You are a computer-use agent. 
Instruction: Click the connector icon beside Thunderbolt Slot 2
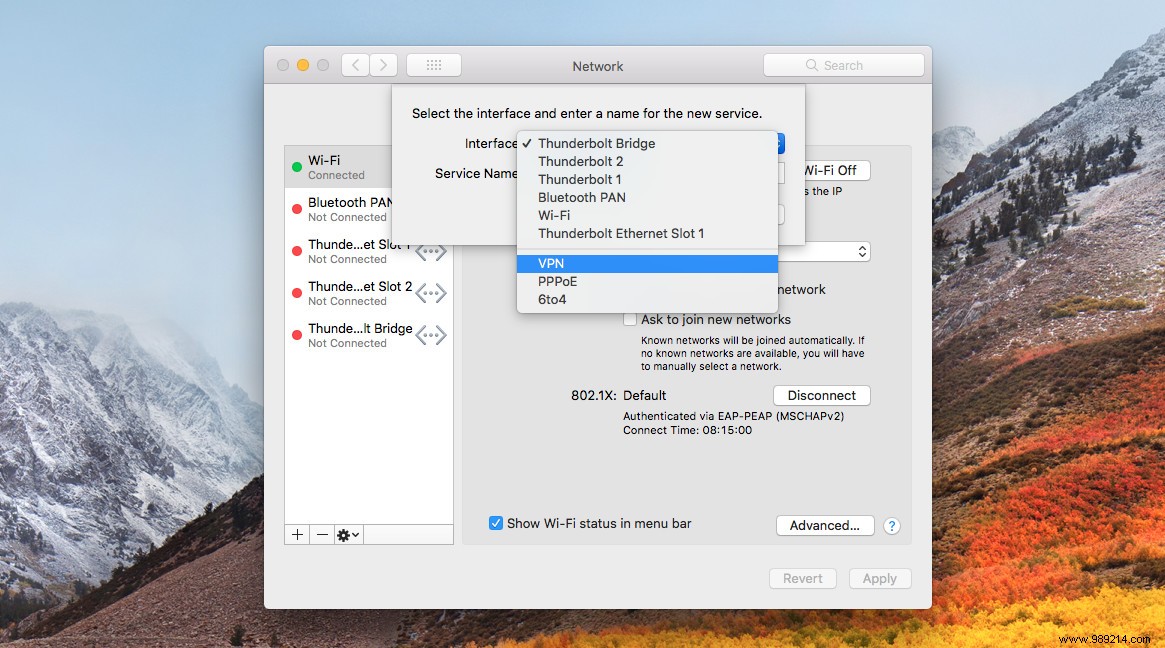coord(431,293)
